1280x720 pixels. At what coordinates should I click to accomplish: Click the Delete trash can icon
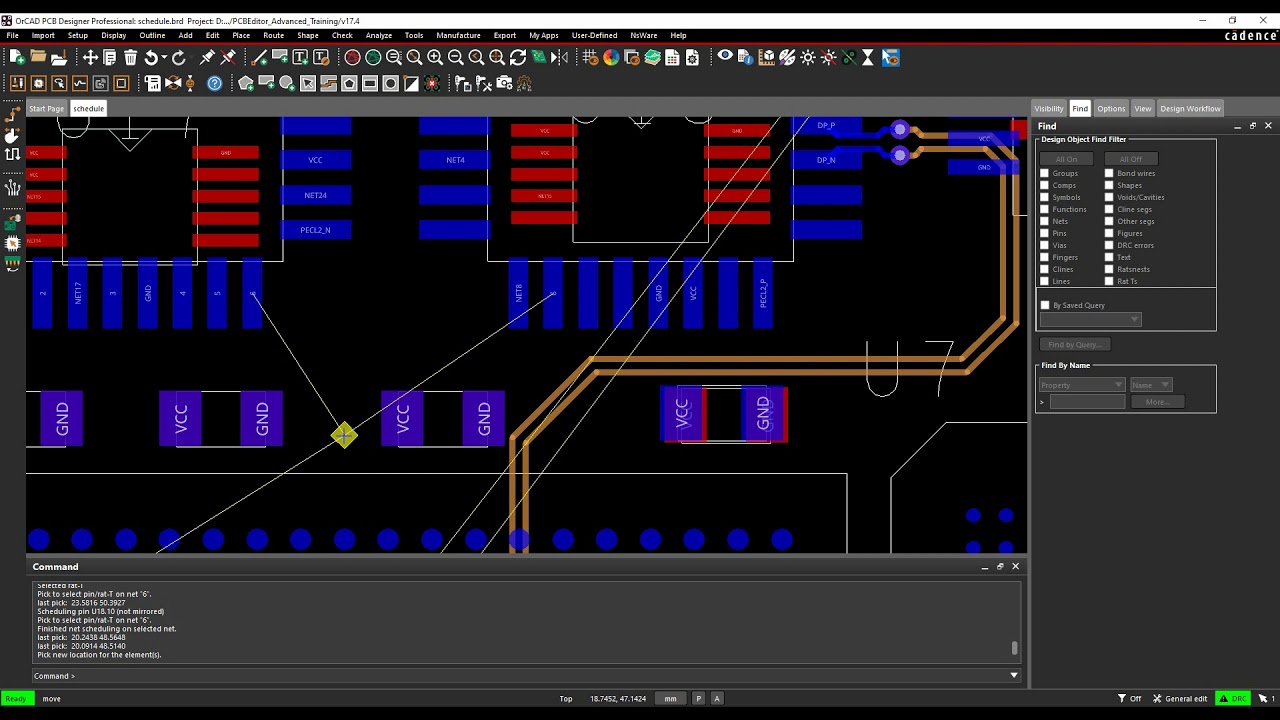pos(130,57)
